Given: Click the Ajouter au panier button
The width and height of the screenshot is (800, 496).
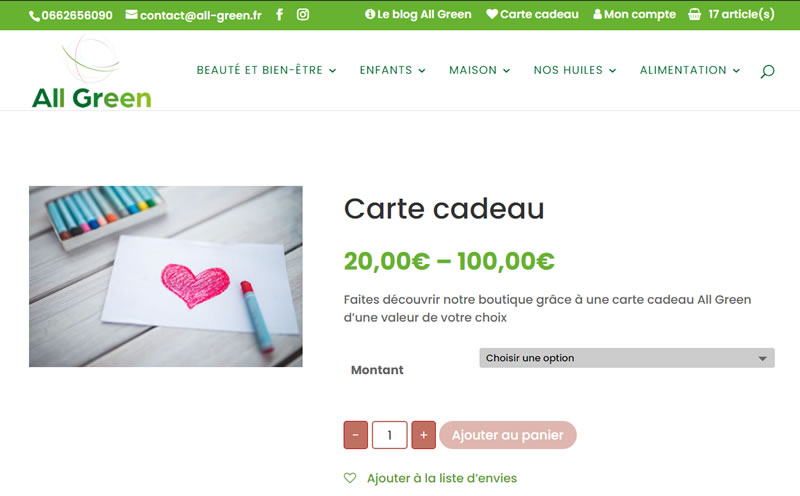Looking at the screenshot, I should coord(508,435).
